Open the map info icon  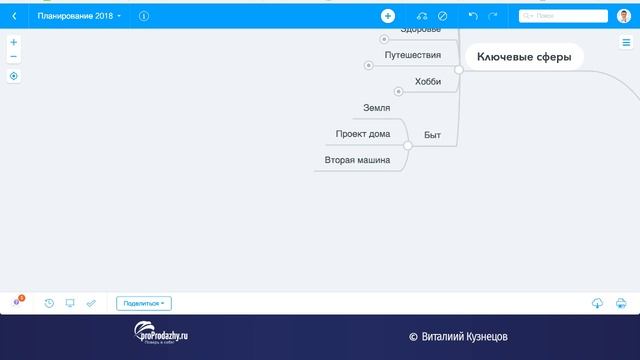coord(144,16)
